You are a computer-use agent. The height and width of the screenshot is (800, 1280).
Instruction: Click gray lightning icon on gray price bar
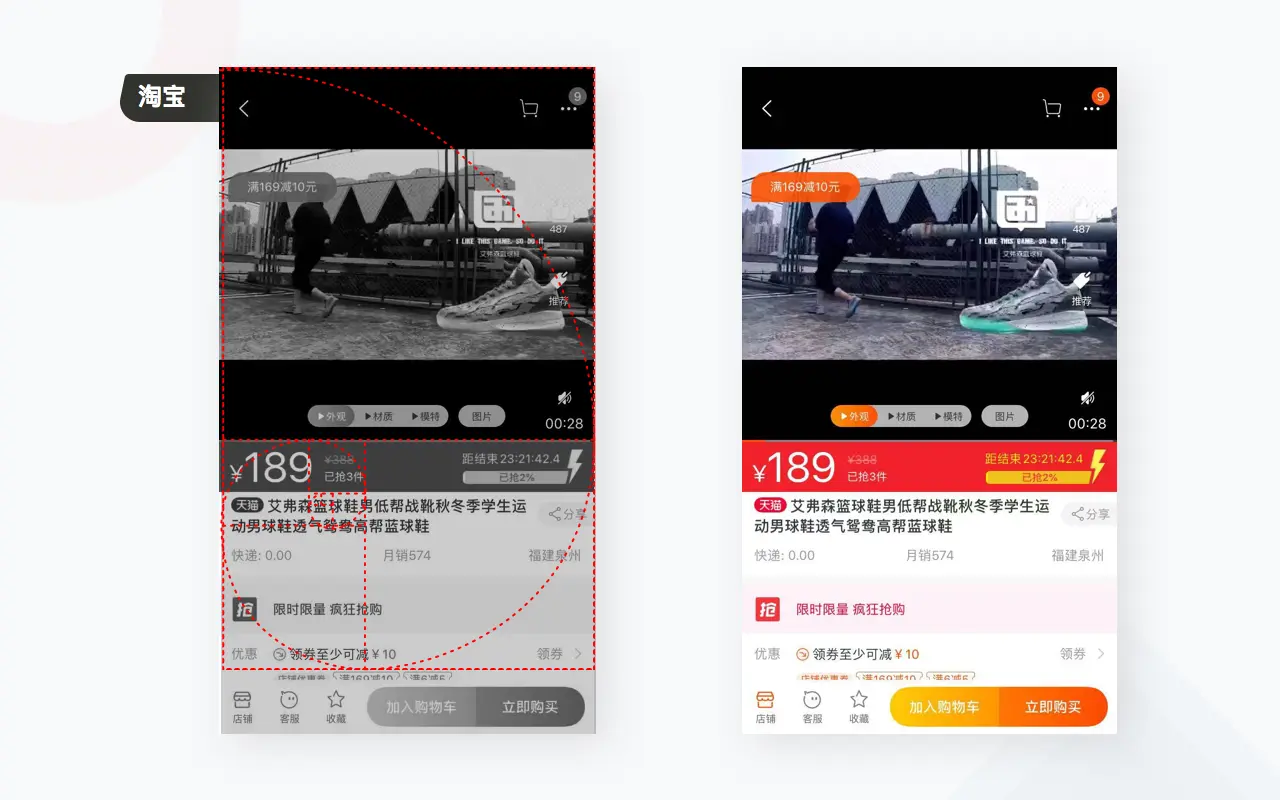pos(575,466)
